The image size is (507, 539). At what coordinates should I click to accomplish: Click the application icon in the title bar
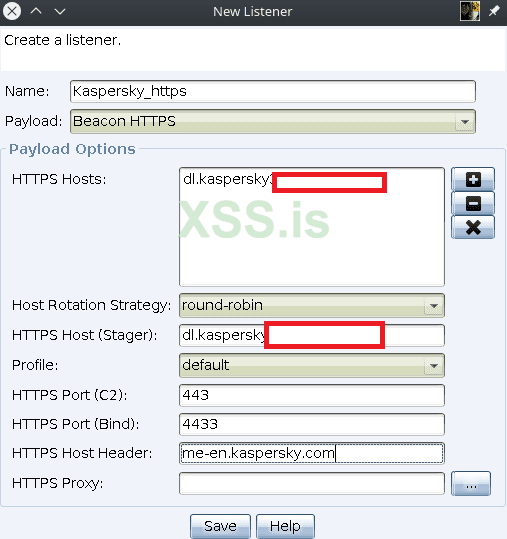coord(470,11)
